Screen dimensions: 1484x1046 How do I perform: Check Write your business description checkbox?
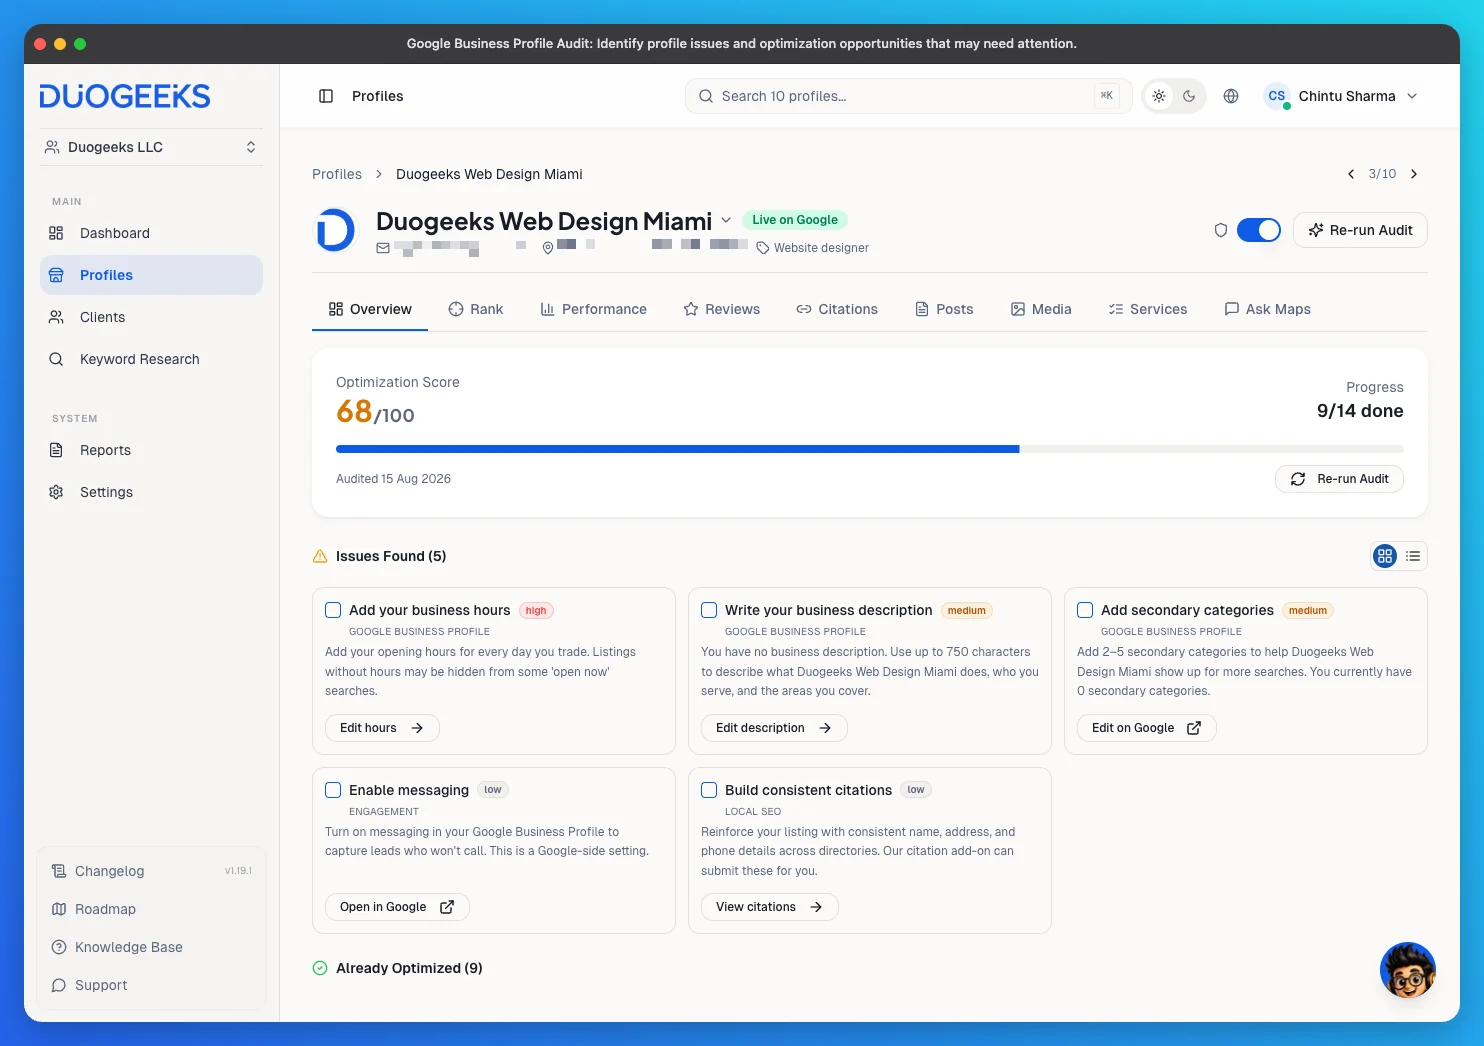pyautogui.click(x=709, y=610)
